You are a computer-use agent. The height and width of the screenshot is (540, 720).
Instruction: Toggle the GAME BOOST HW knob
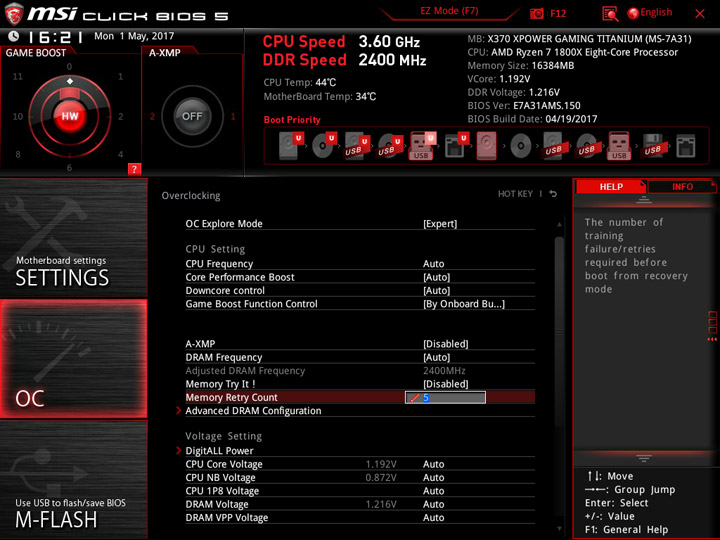tap(70, 116)
